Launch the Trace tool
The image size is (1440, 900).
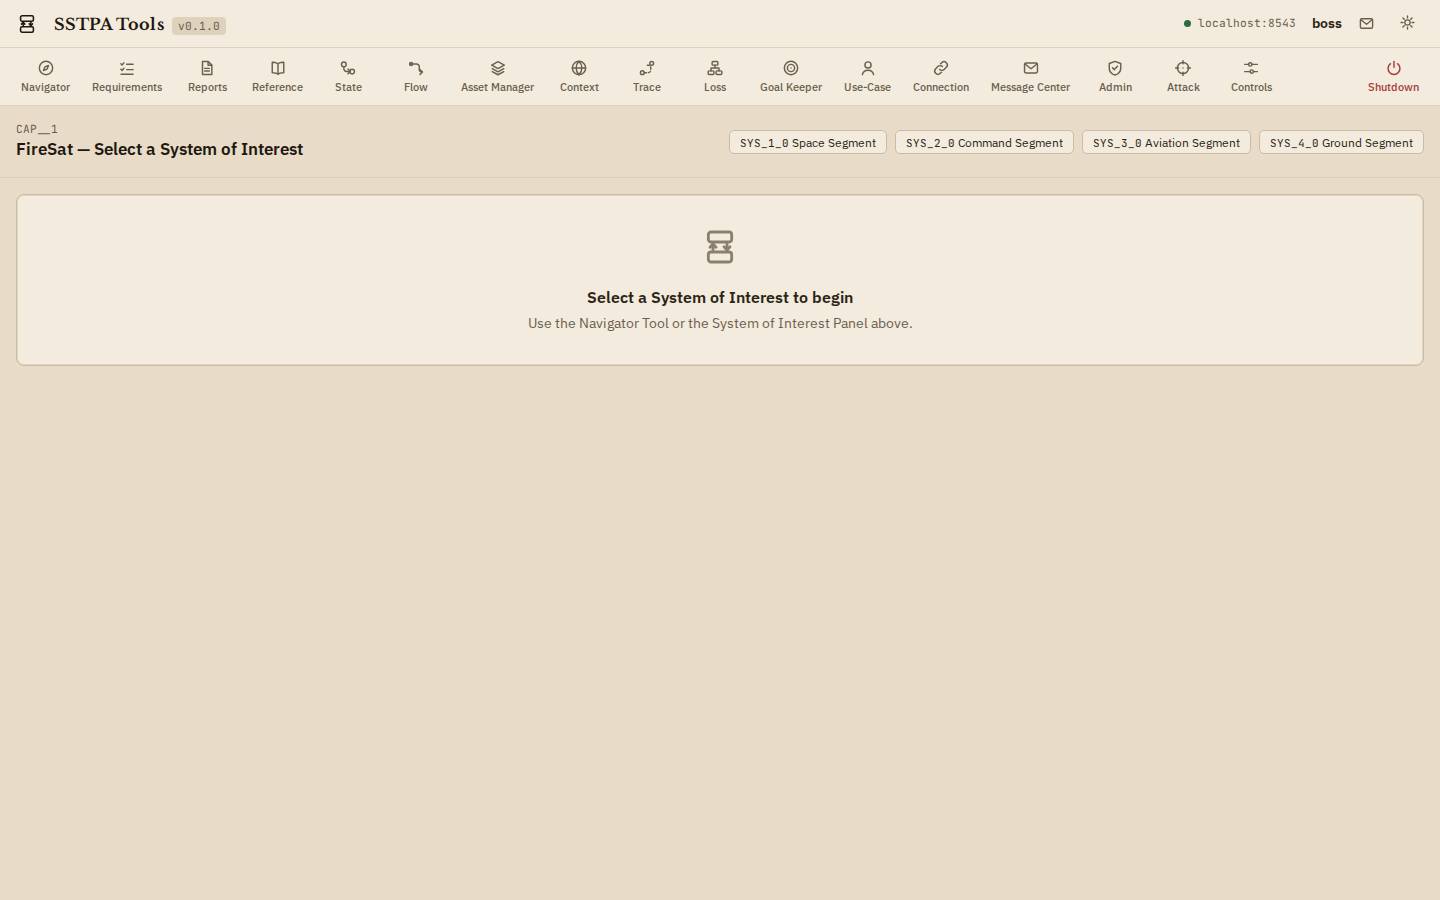pyautogui.click(x=647, y=76)
